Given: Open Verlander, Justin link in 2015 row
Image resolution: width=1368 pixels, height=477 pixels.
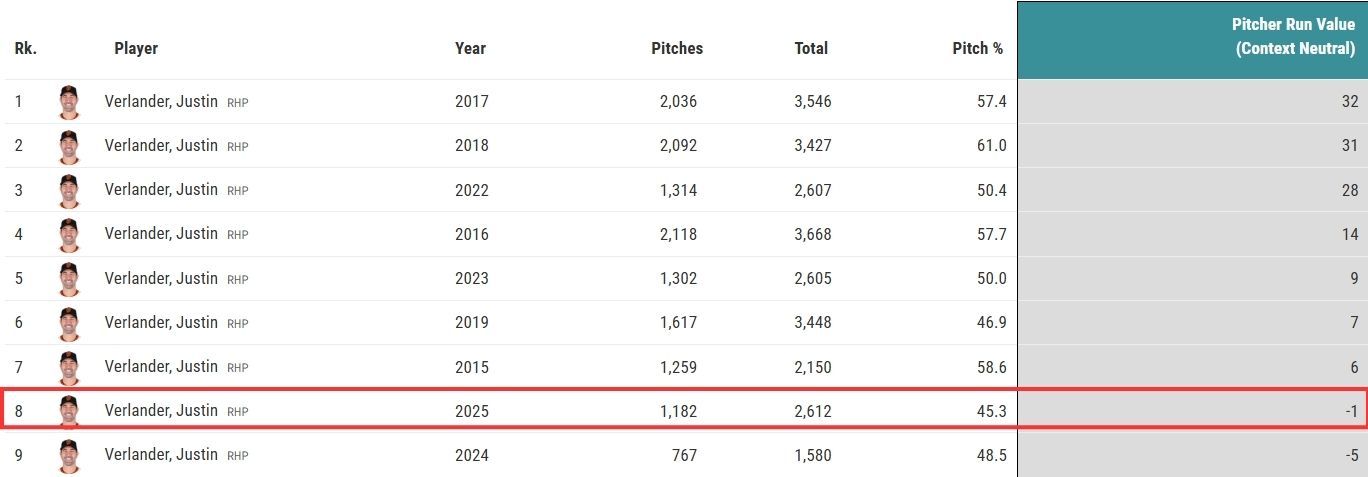Looking at the screenshot, I should tap(161, 366).
